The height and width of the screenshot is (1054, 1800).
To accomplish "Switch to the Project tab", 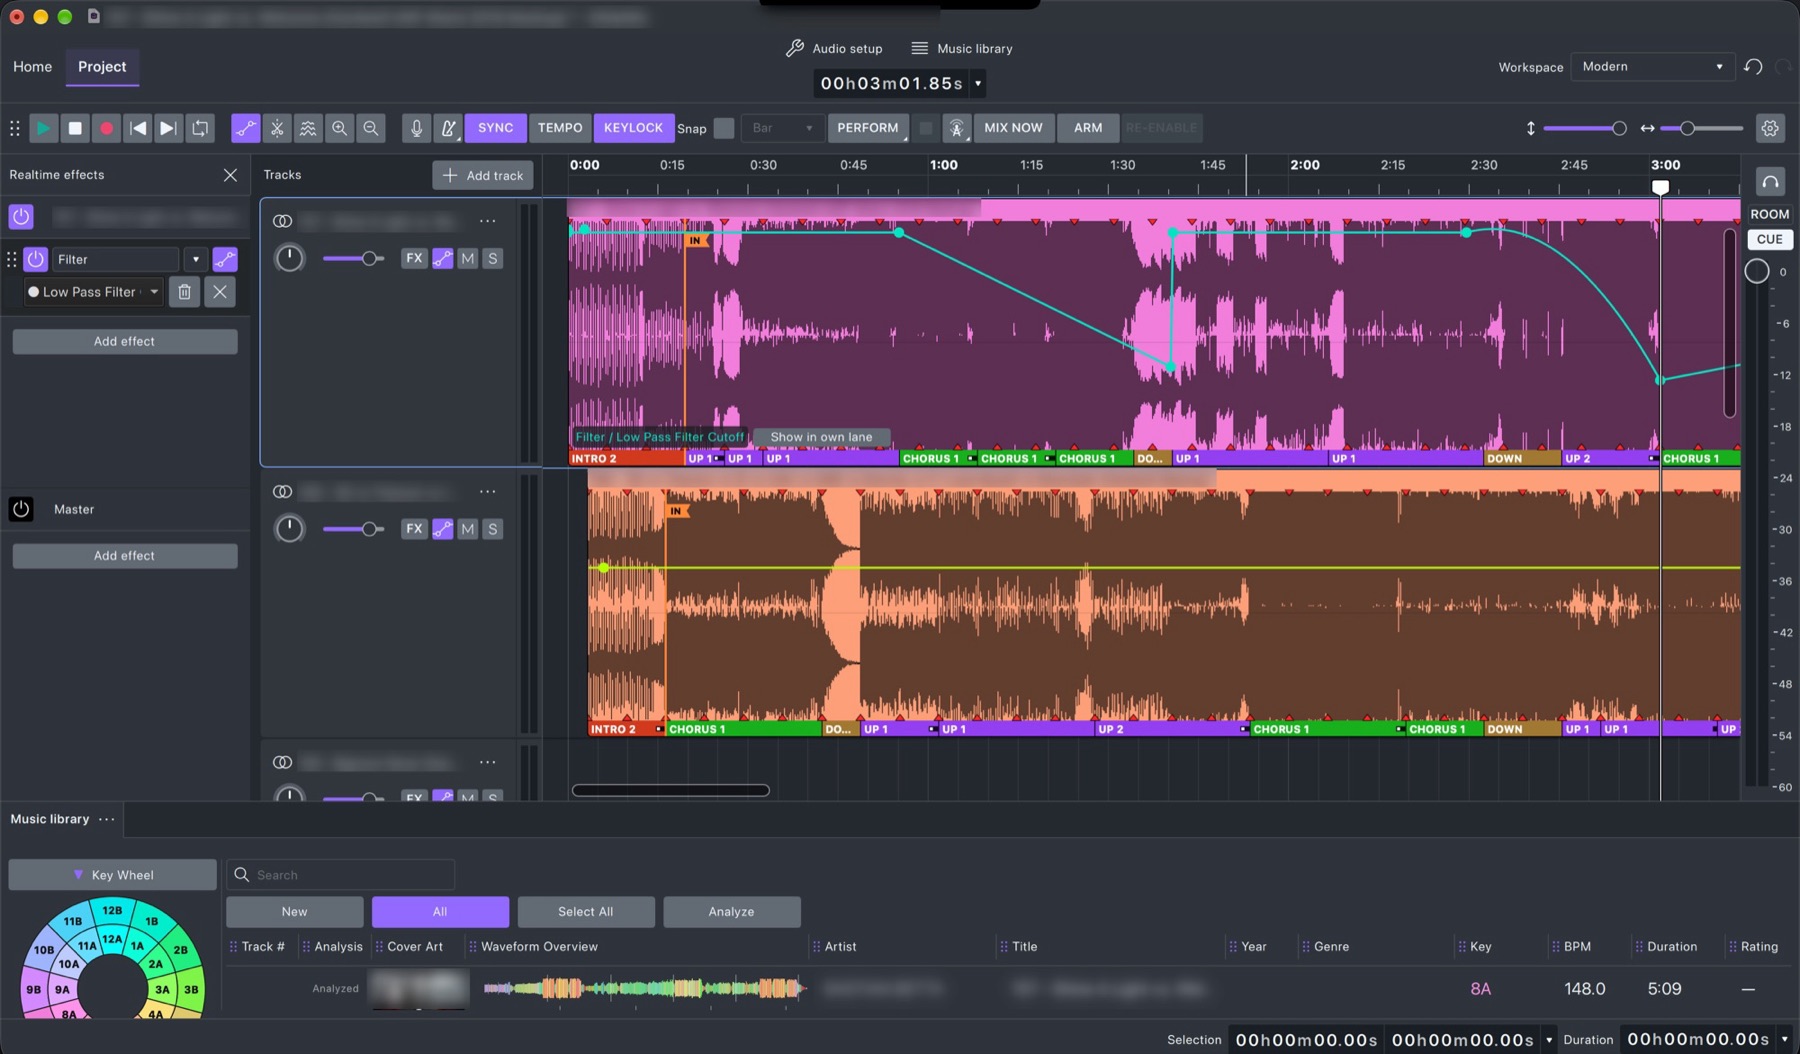I will coord(102,67).
